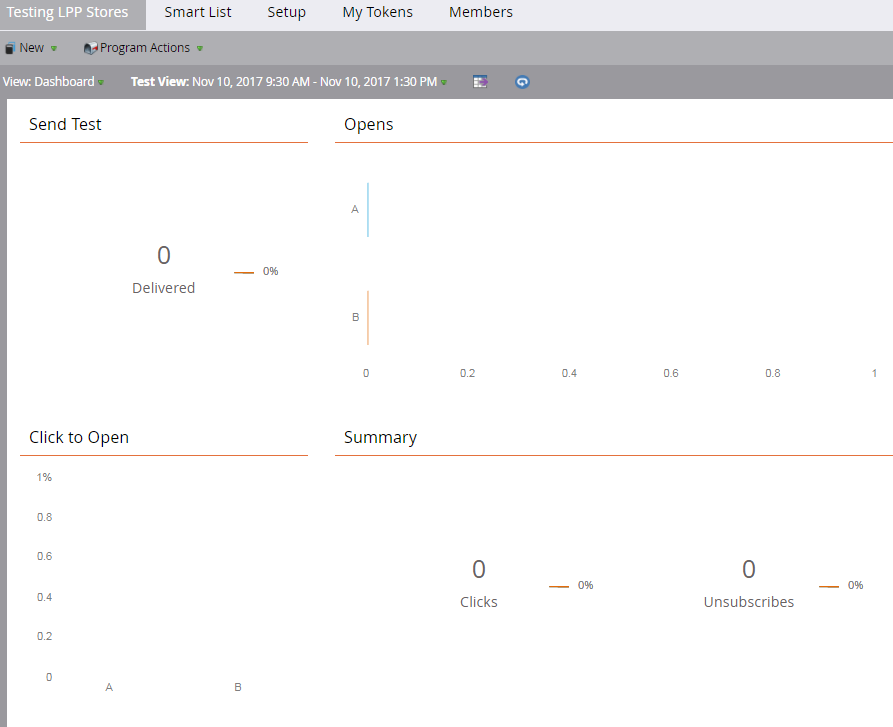This screenshot has width=893, height=727.
Task: Click the Delivered count in Send Test
Action: click(164, 256)
